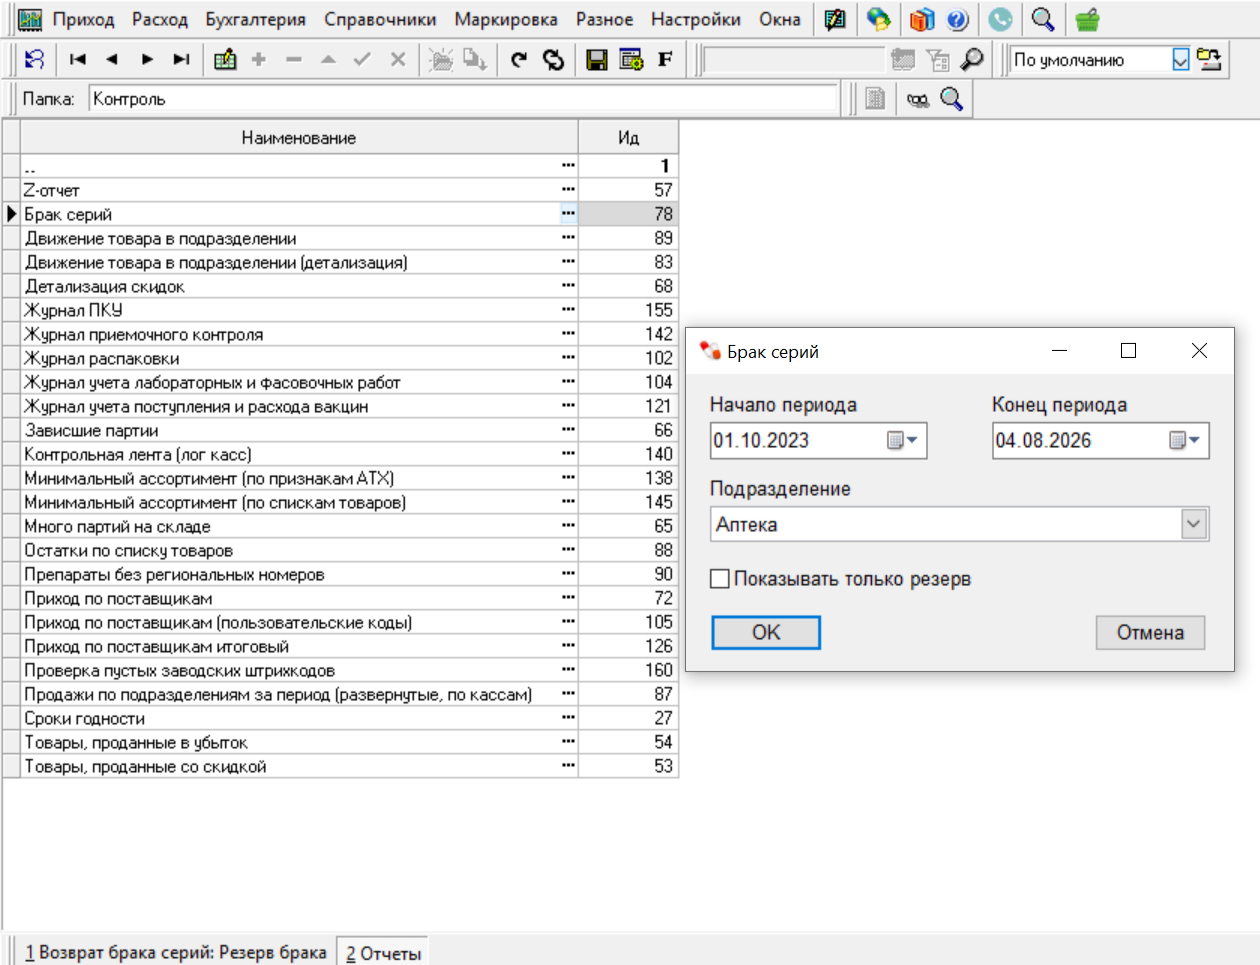Viewport: 1260px width, 965px height.
Task: Click the profile settings icon after По умолчанию
Action: (1209, 60)
